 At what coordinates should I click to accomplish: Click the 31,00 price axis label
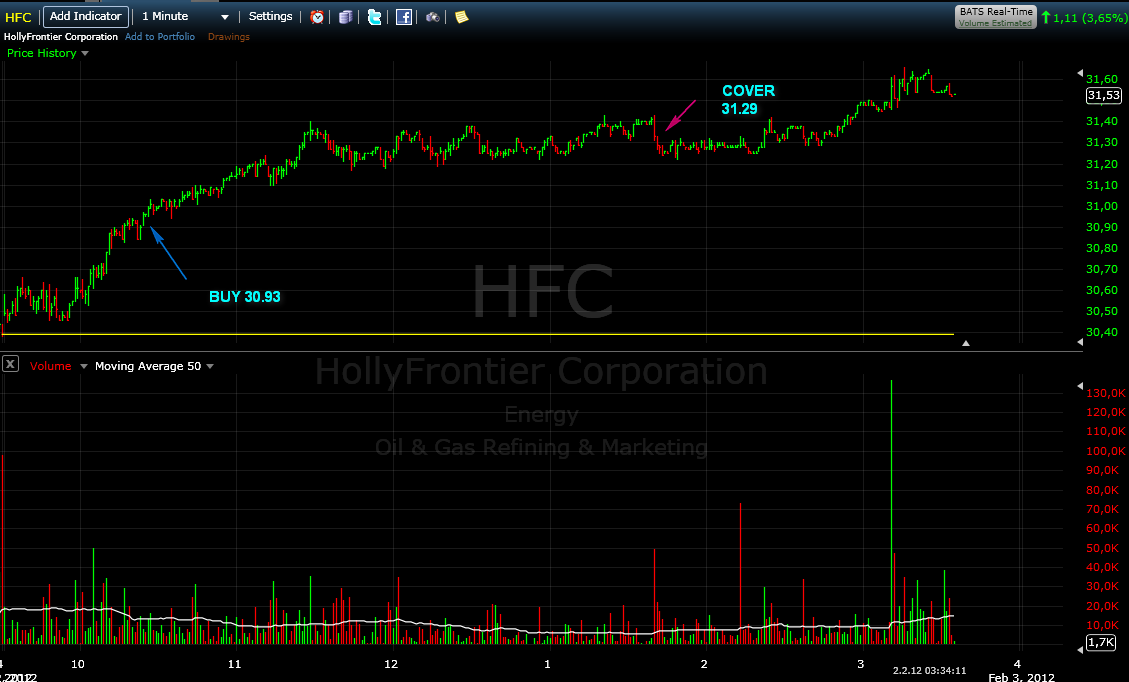click(x=1102, y=206)
